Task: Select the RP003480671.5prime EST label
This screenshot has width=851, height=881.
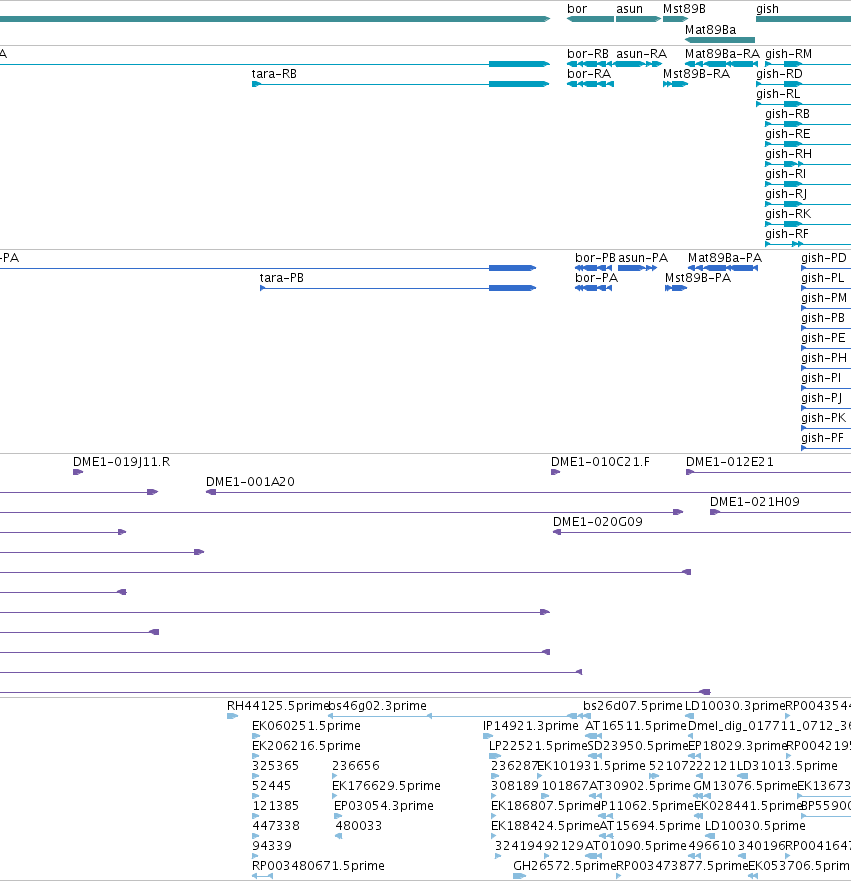Action: [x=318, y=866]
